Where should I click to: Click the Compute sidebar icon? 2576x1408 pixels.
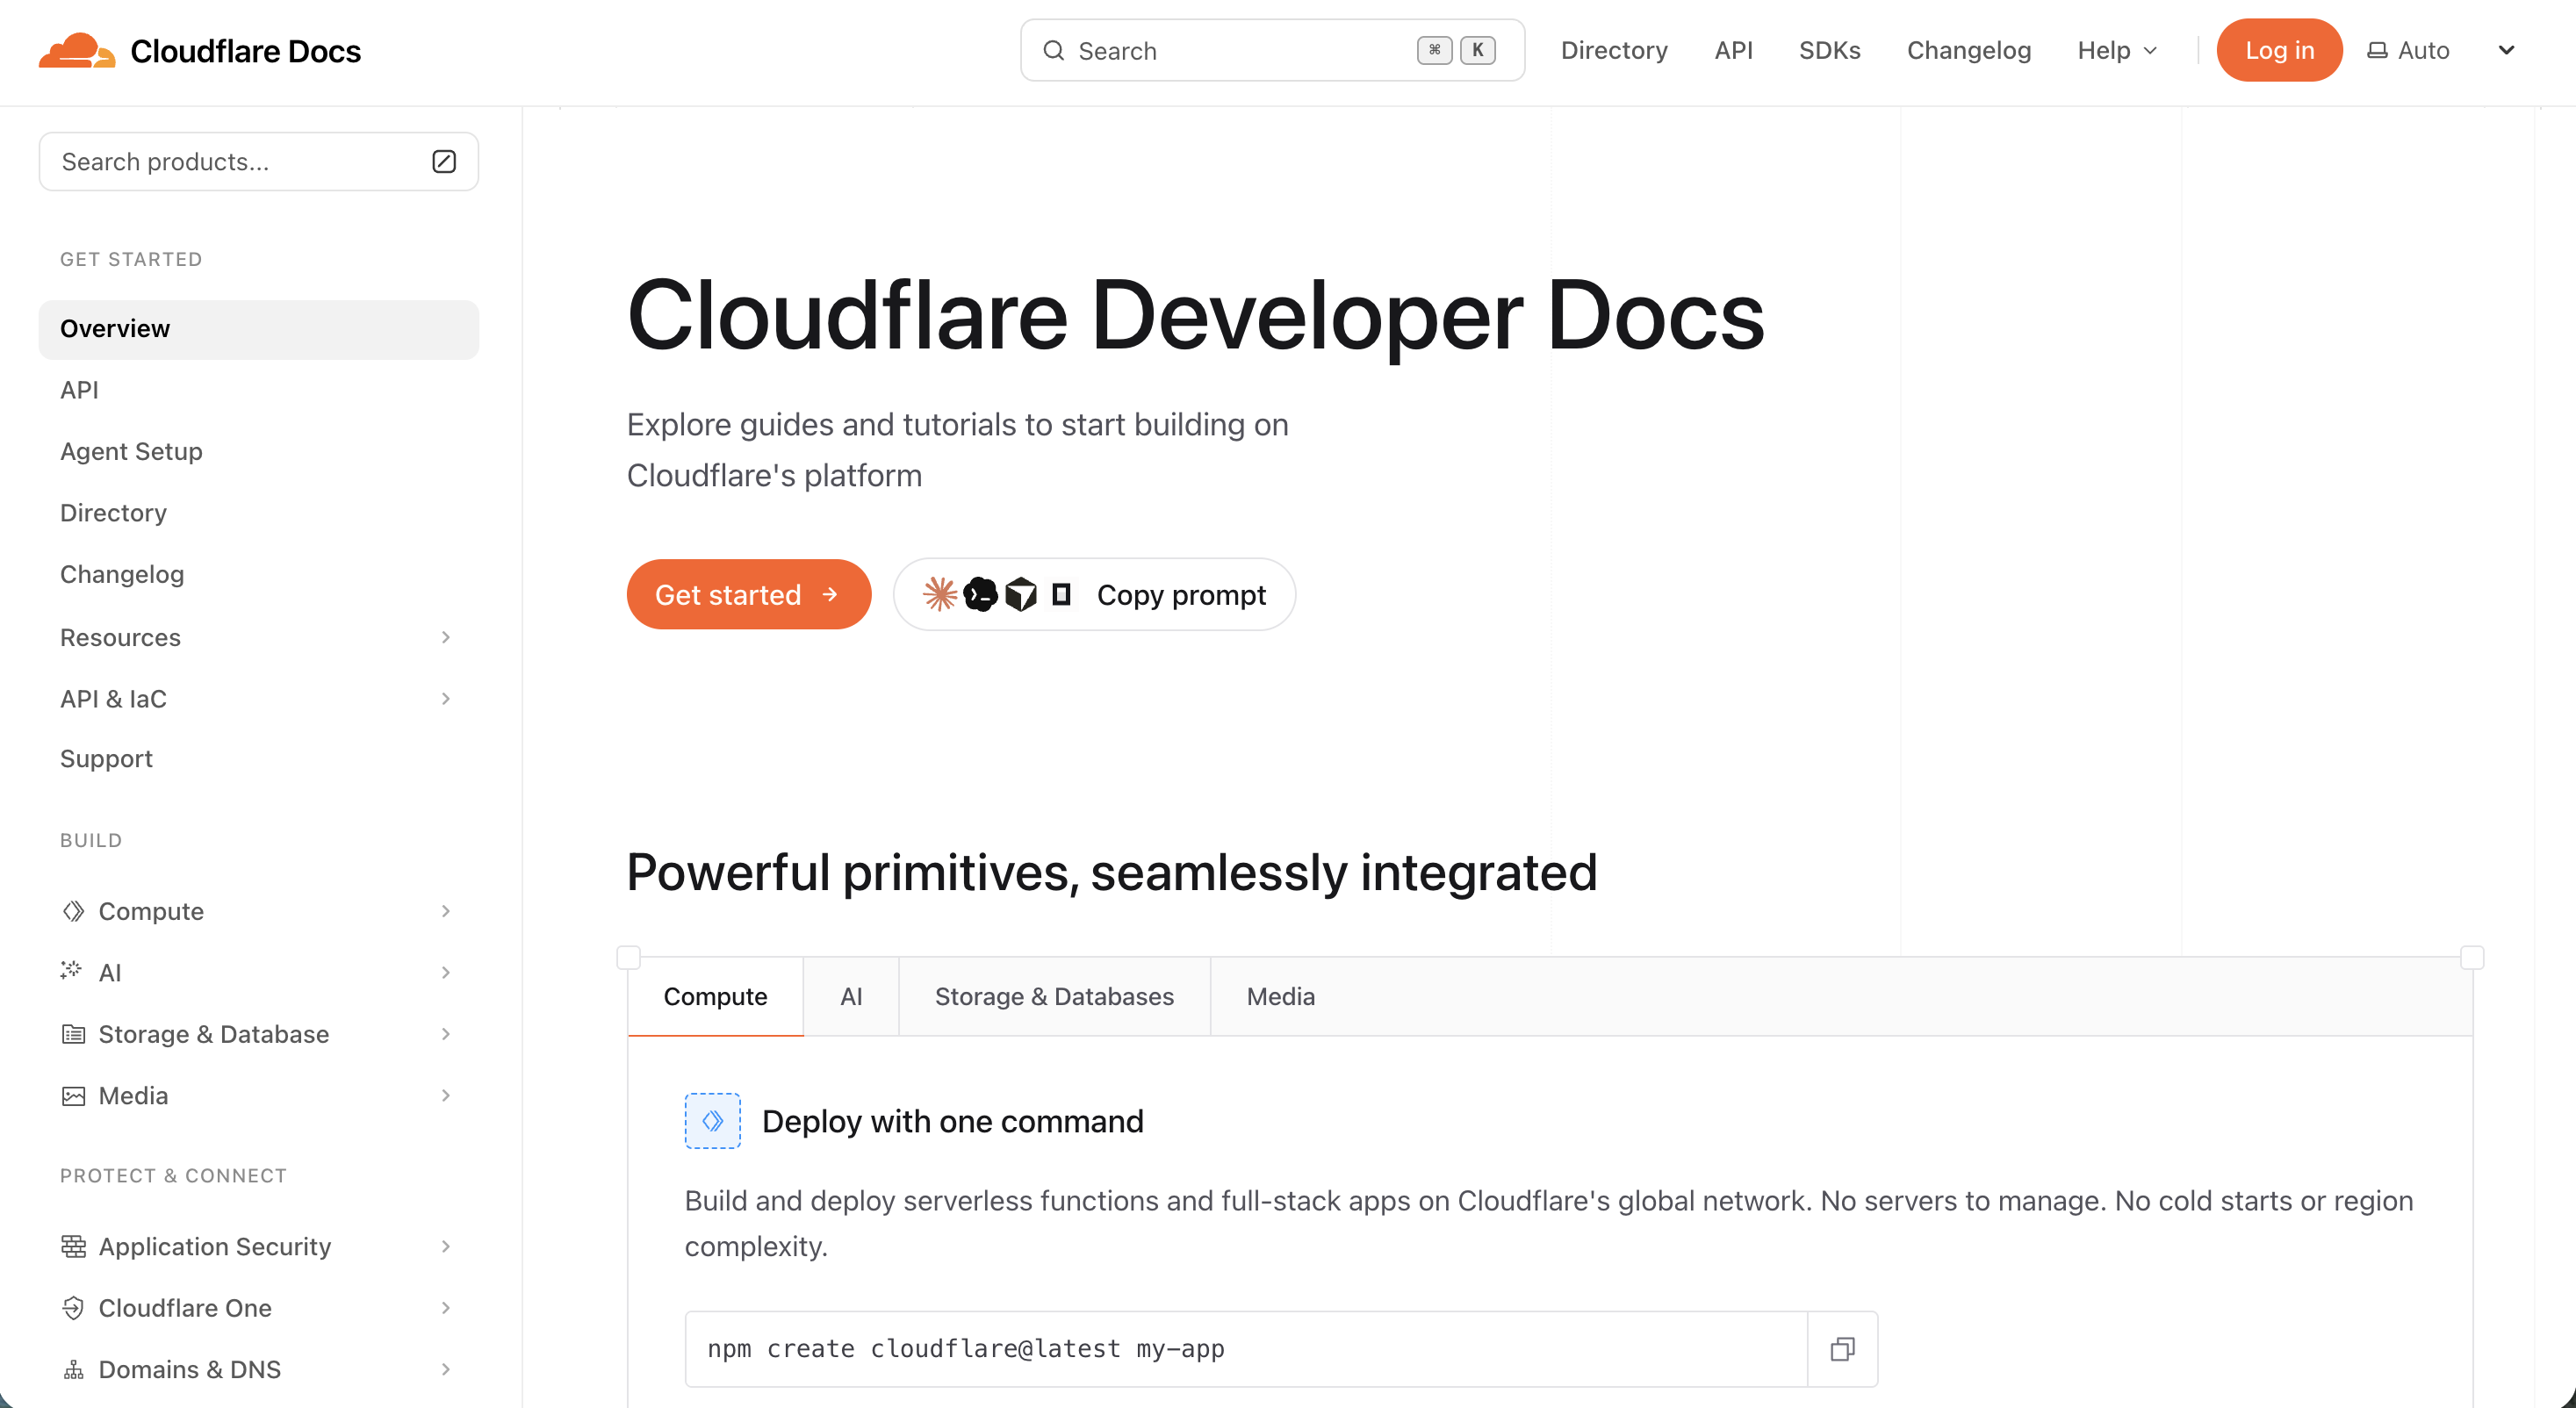73,911
